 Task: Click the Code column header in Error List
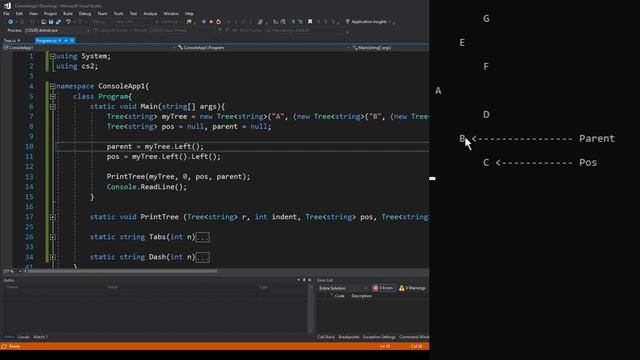coord(340,296)
